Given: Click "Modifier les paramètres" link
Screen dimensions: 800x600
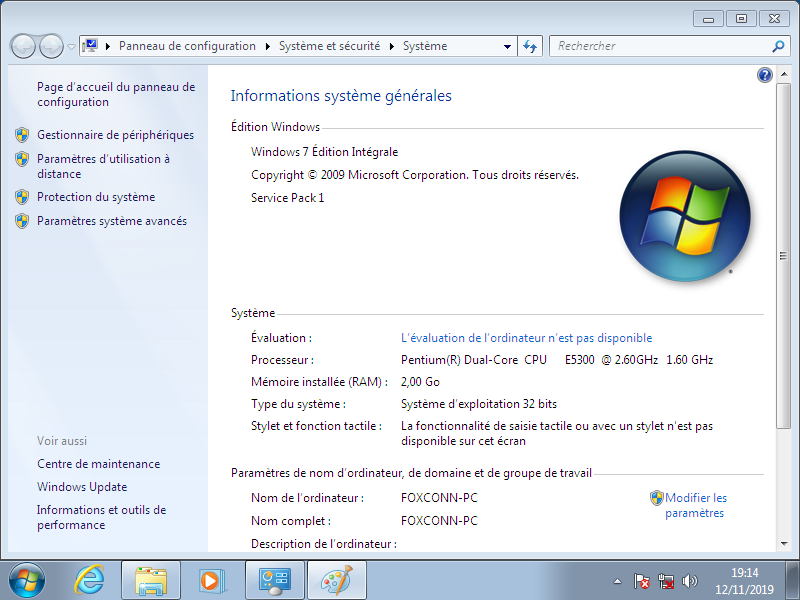Looking at the screenshot, I should tap(695, 505).
